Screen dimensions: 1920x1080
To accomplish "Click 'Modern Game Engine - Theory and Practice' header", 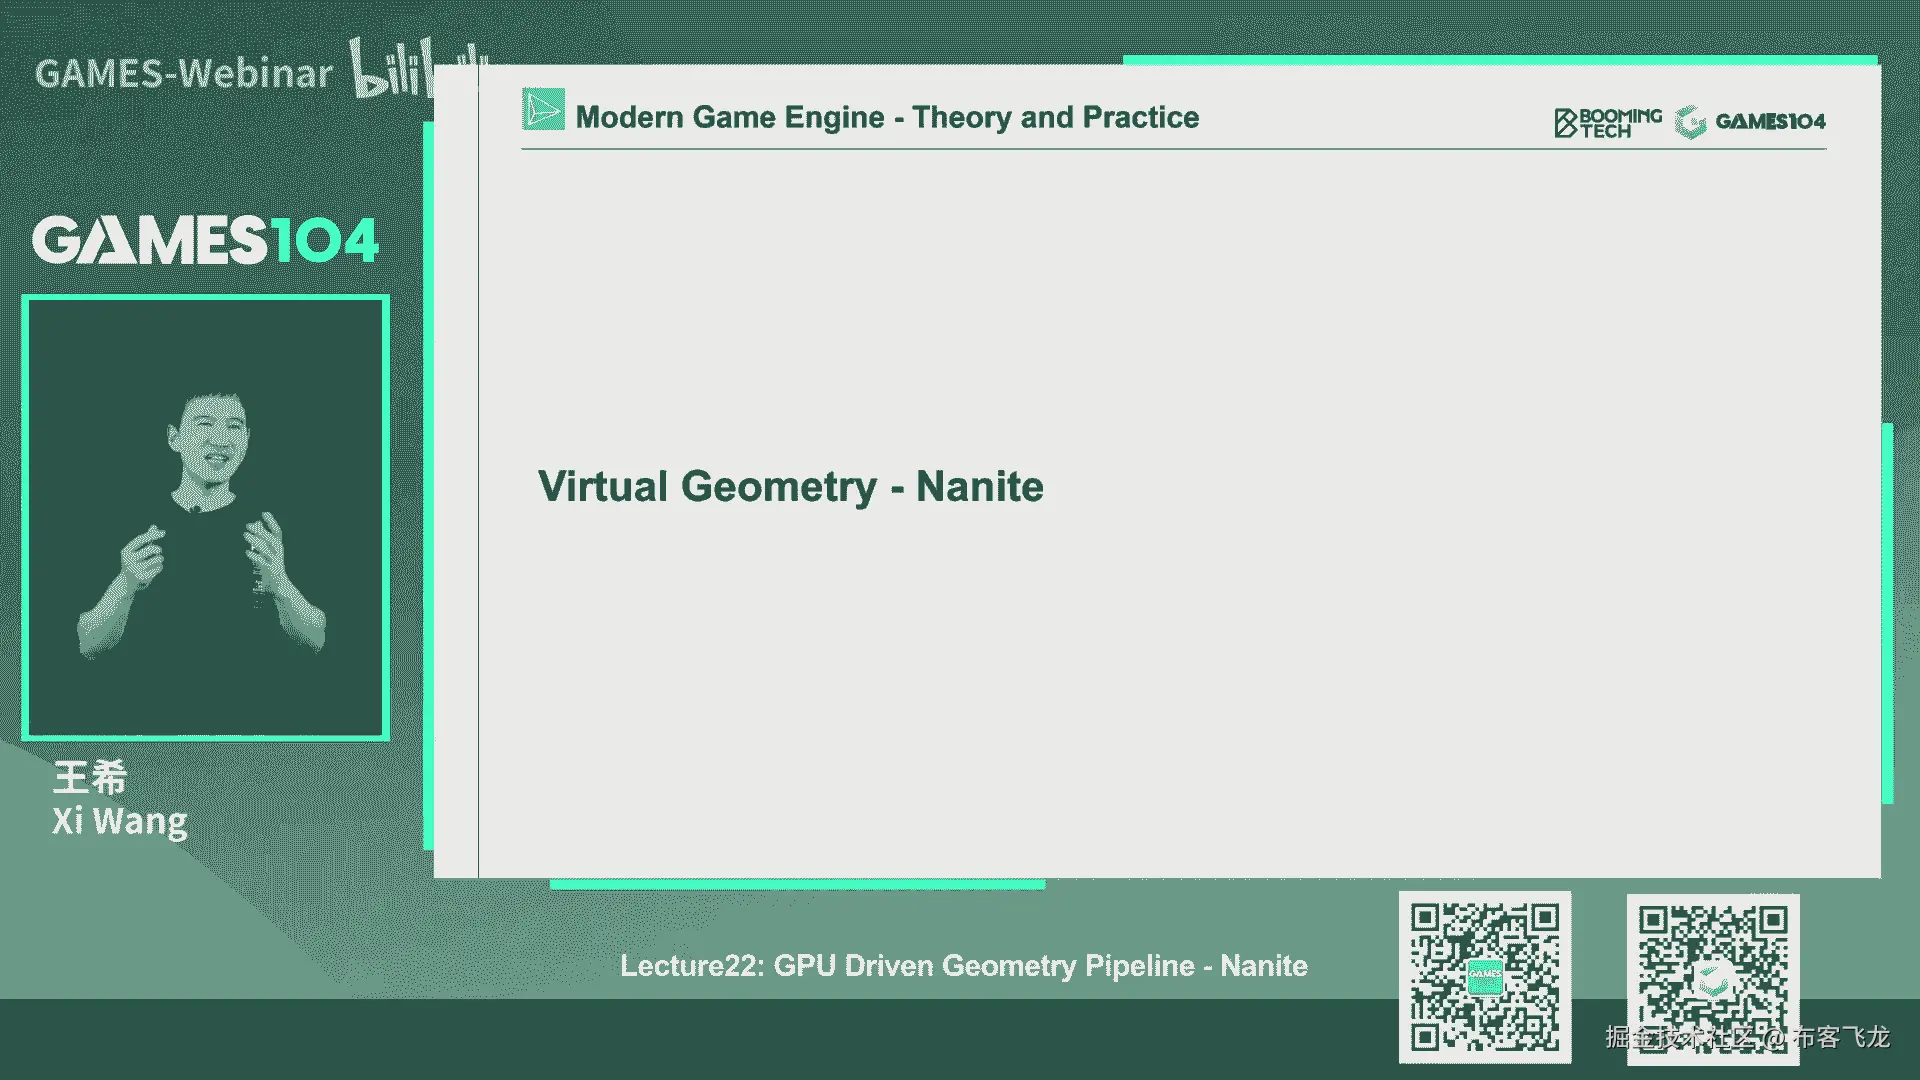I will click(887, 117).
